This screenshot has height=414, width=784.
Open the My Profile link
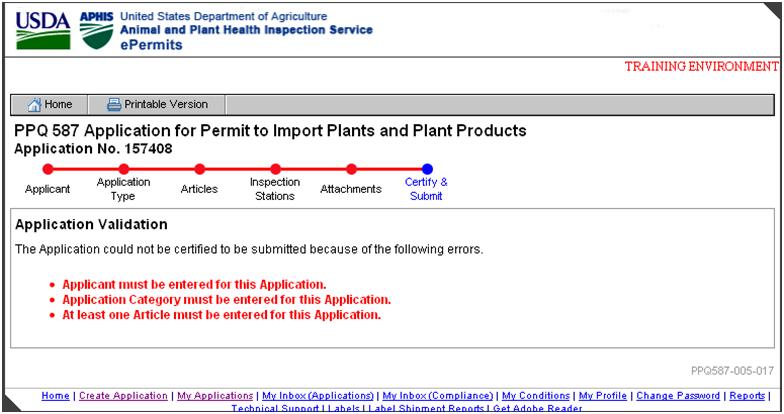(x=605, y=396)
